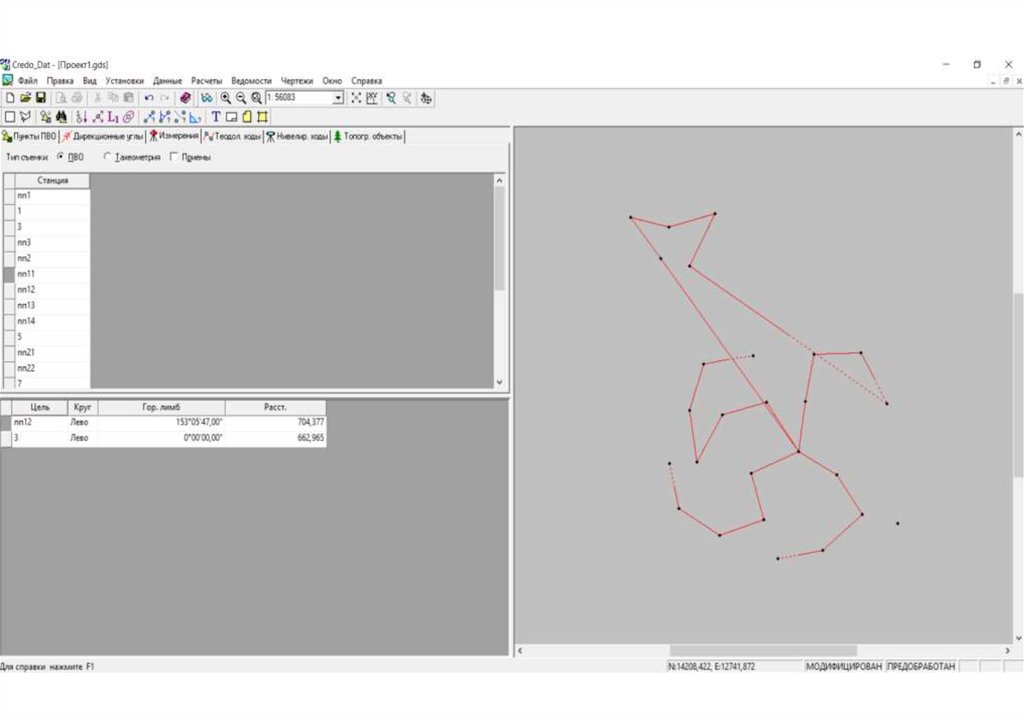The height and width of the screenshot is (721, 1024).
Task: Click the Undo arrow icon
Action: point(149,98)
